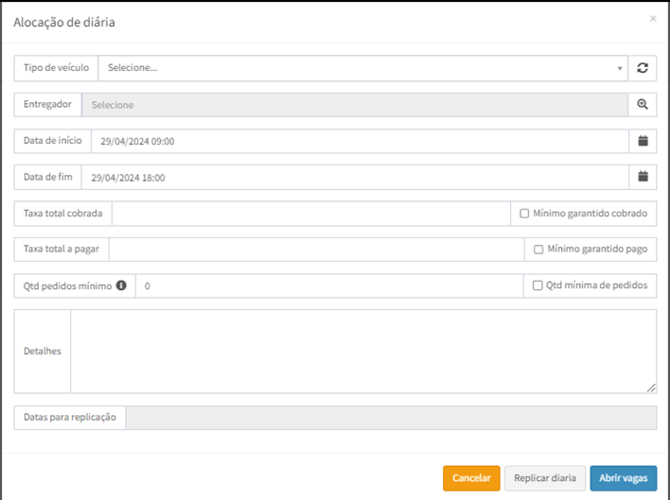
Task: Click the refresh icon beside vehicle type
Action: [x=643, y=68]
